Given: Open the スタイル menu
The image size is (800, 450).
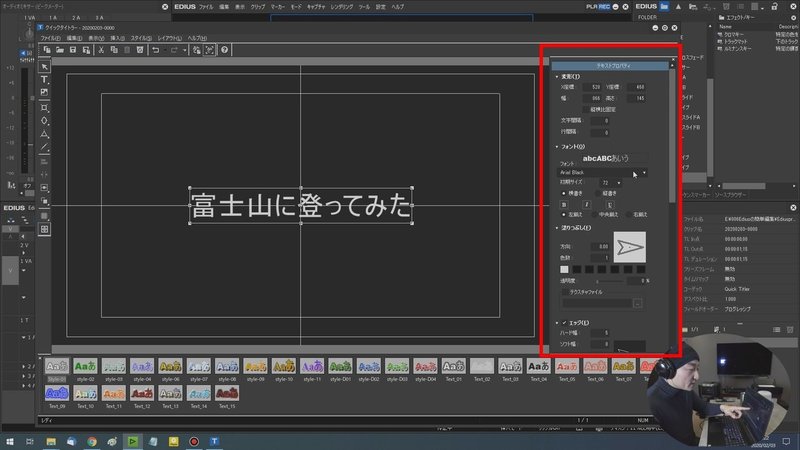Looking at the screenshot, I should pos(141,38).
